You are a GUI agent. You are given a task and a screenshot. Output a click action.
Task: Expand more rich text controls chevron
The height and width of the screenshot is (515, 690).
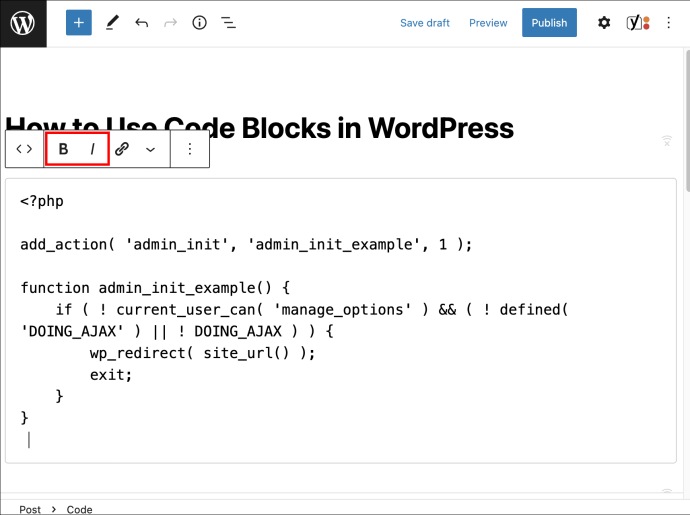[150, 150]
